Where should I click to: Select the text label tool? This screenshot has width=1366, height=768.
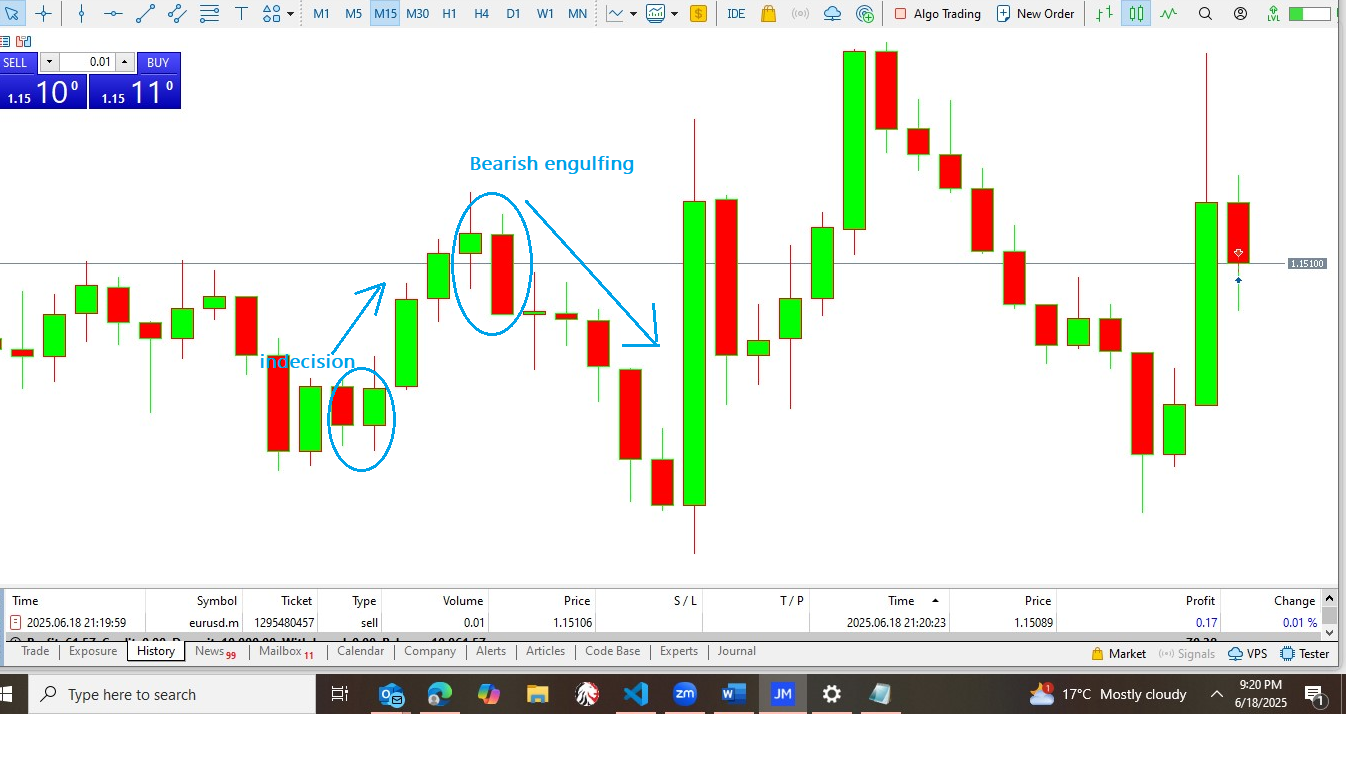[x=241, y=14]
